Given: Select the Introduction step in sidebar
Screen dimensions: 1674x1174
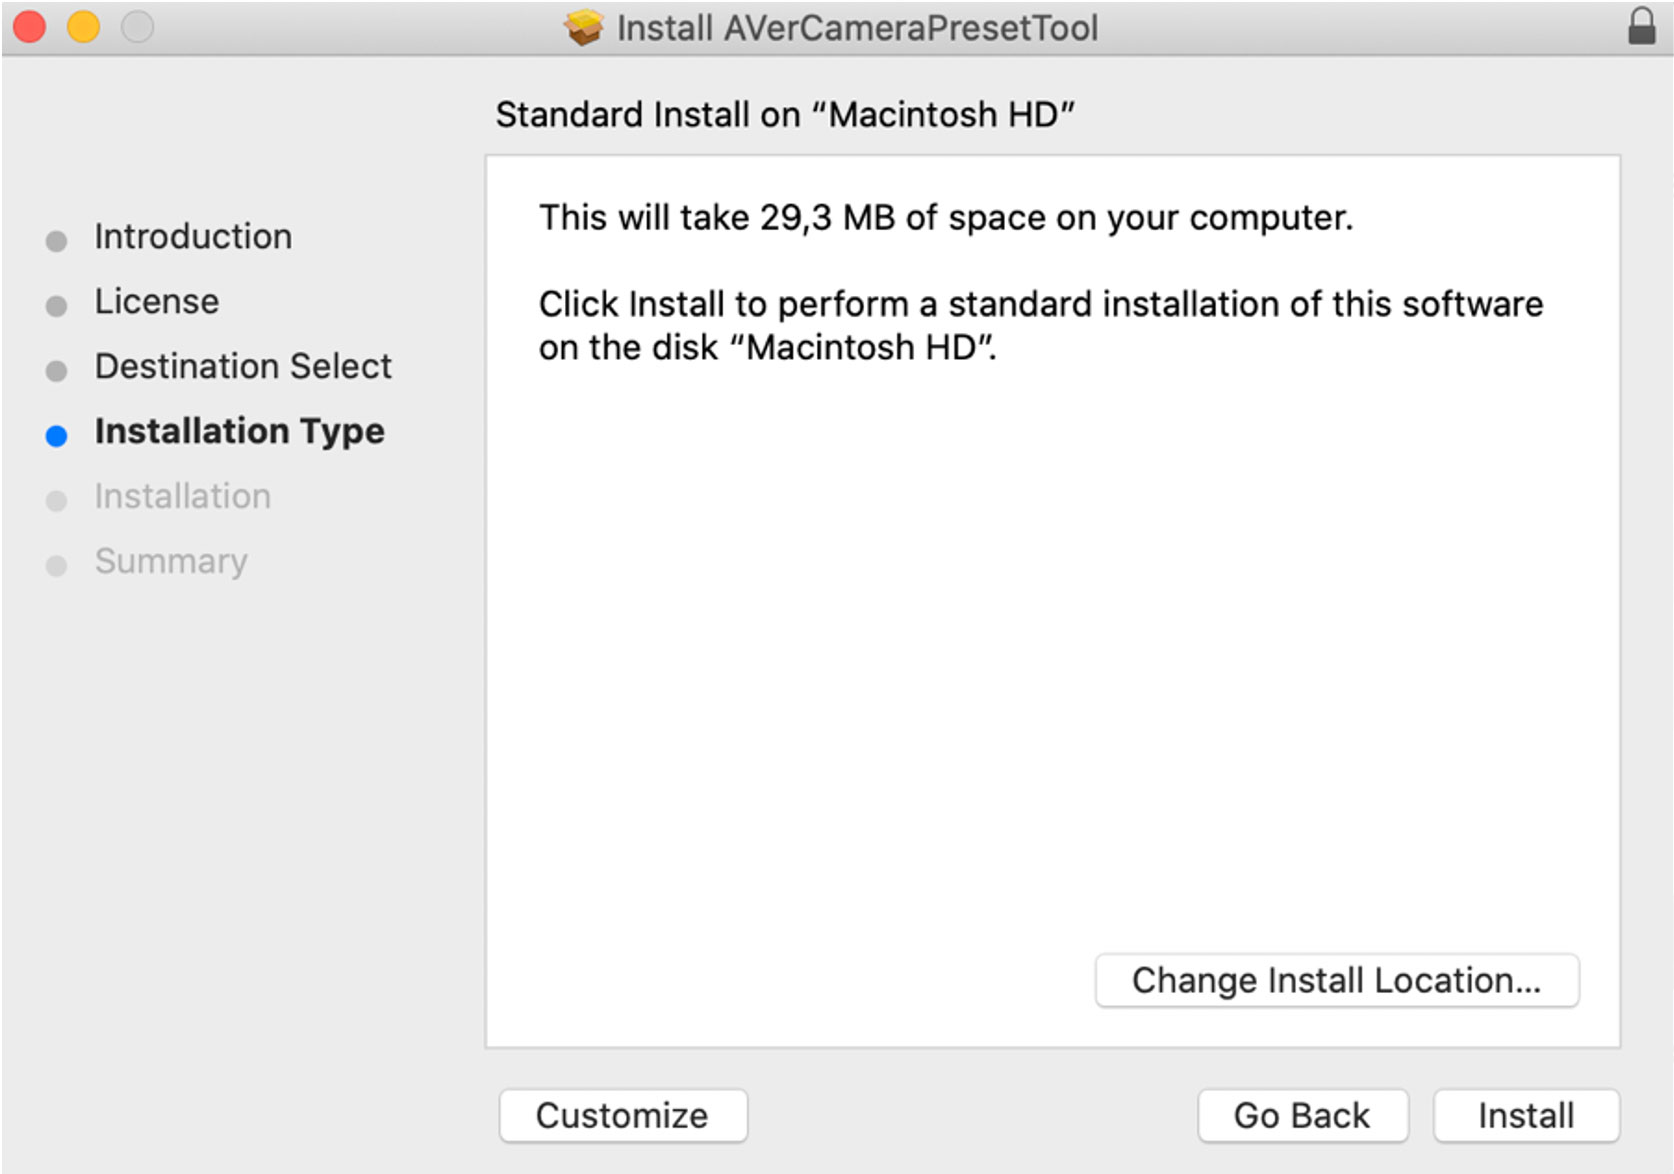Looking at the screenshot, I should pos(193,237).
